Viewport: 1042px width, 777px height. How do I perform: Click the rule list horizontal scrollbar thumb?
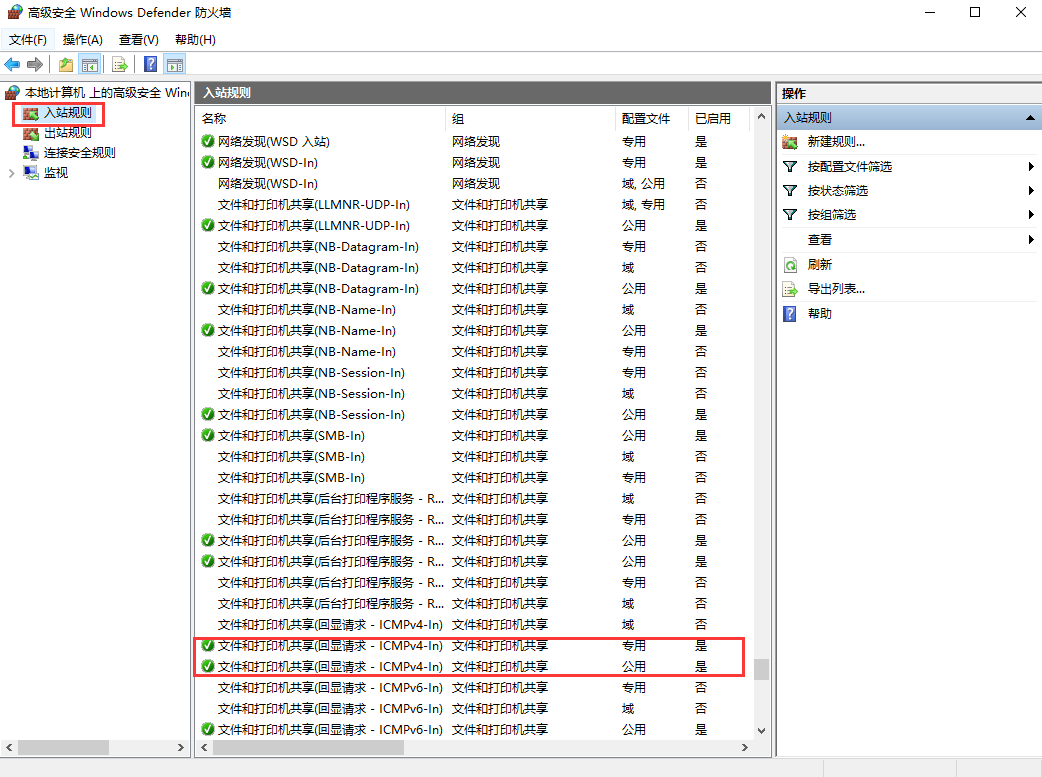pyautogui.click(x=308, y=748)
